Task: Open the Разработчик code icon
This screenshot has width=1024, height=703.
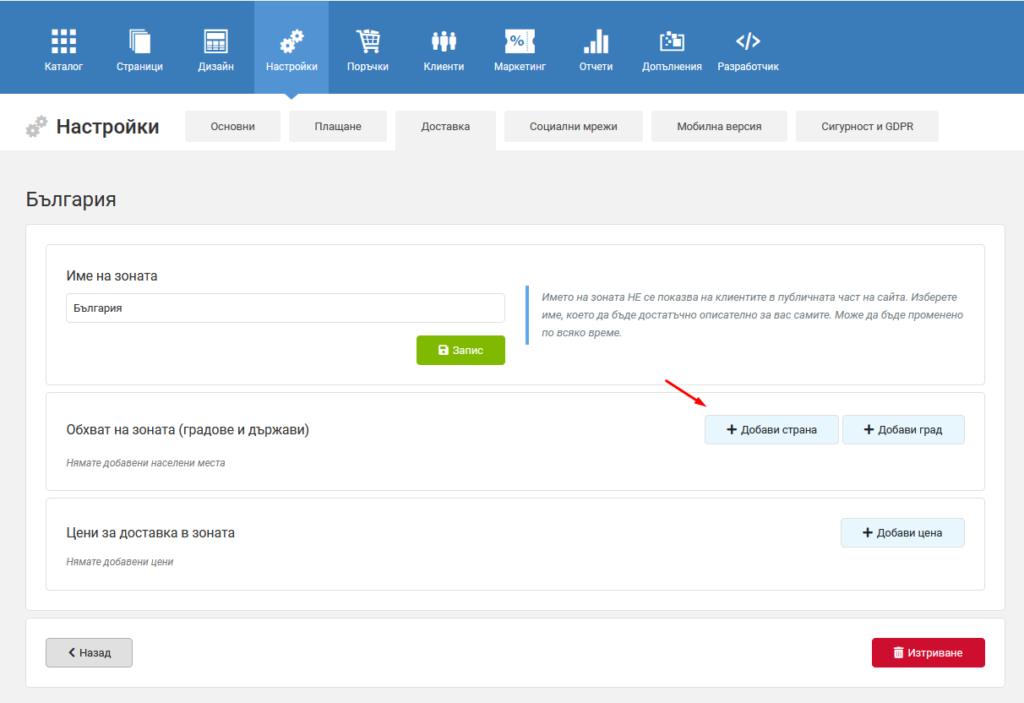Action: (x=748, y=42)
